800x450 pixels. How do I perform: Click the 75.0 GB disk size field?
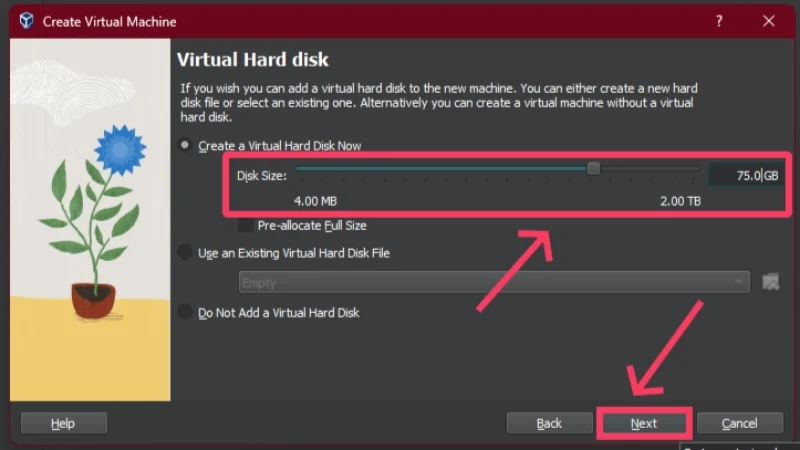tap(746, 176)
